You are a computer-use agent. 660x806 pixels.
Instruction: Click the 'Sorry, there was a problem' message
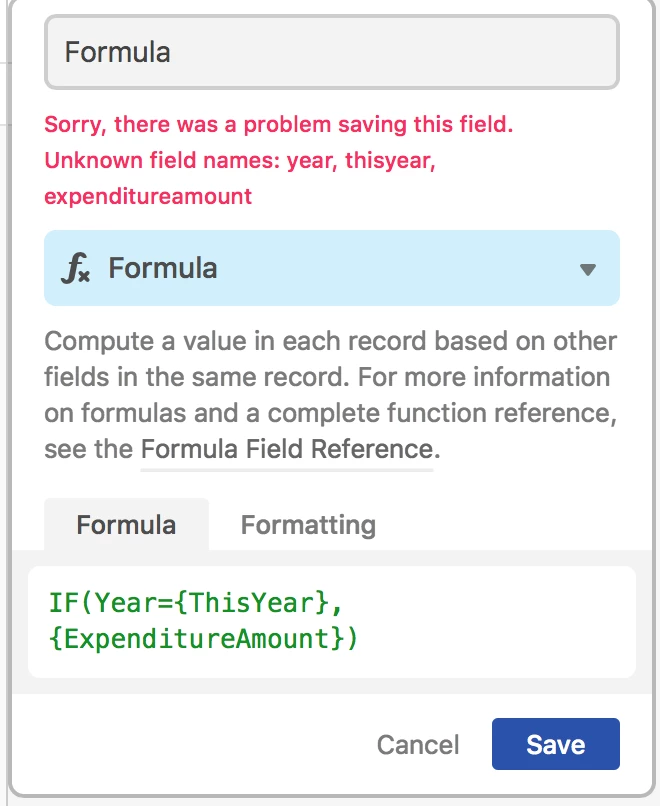click(279, 124)
